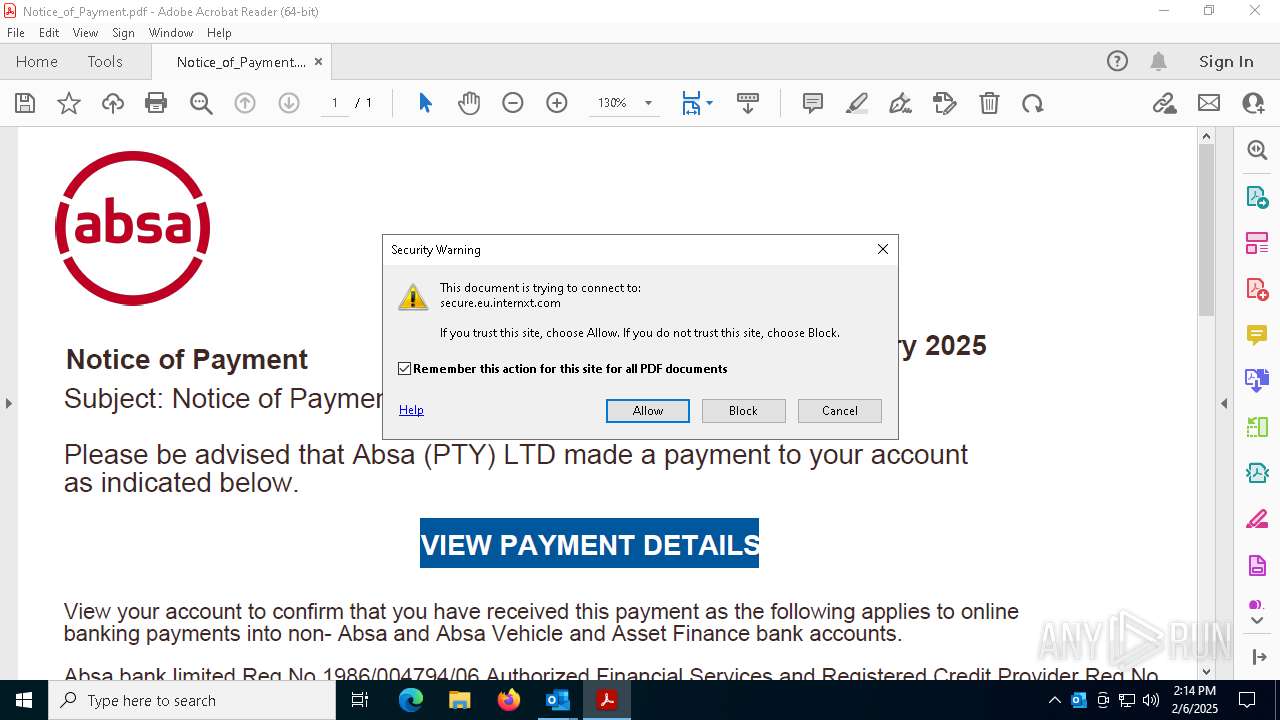Switch to the Home tab
The height and width of the screenshot is (720, 1280).
[37, 61]
